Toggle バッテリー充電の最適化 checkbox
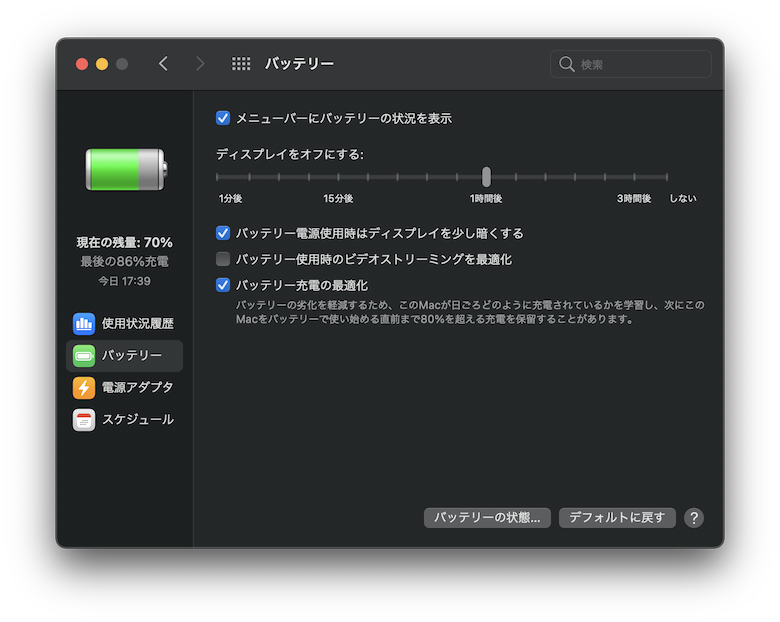This screenshot has height=622, width=780. click(223, 285)
